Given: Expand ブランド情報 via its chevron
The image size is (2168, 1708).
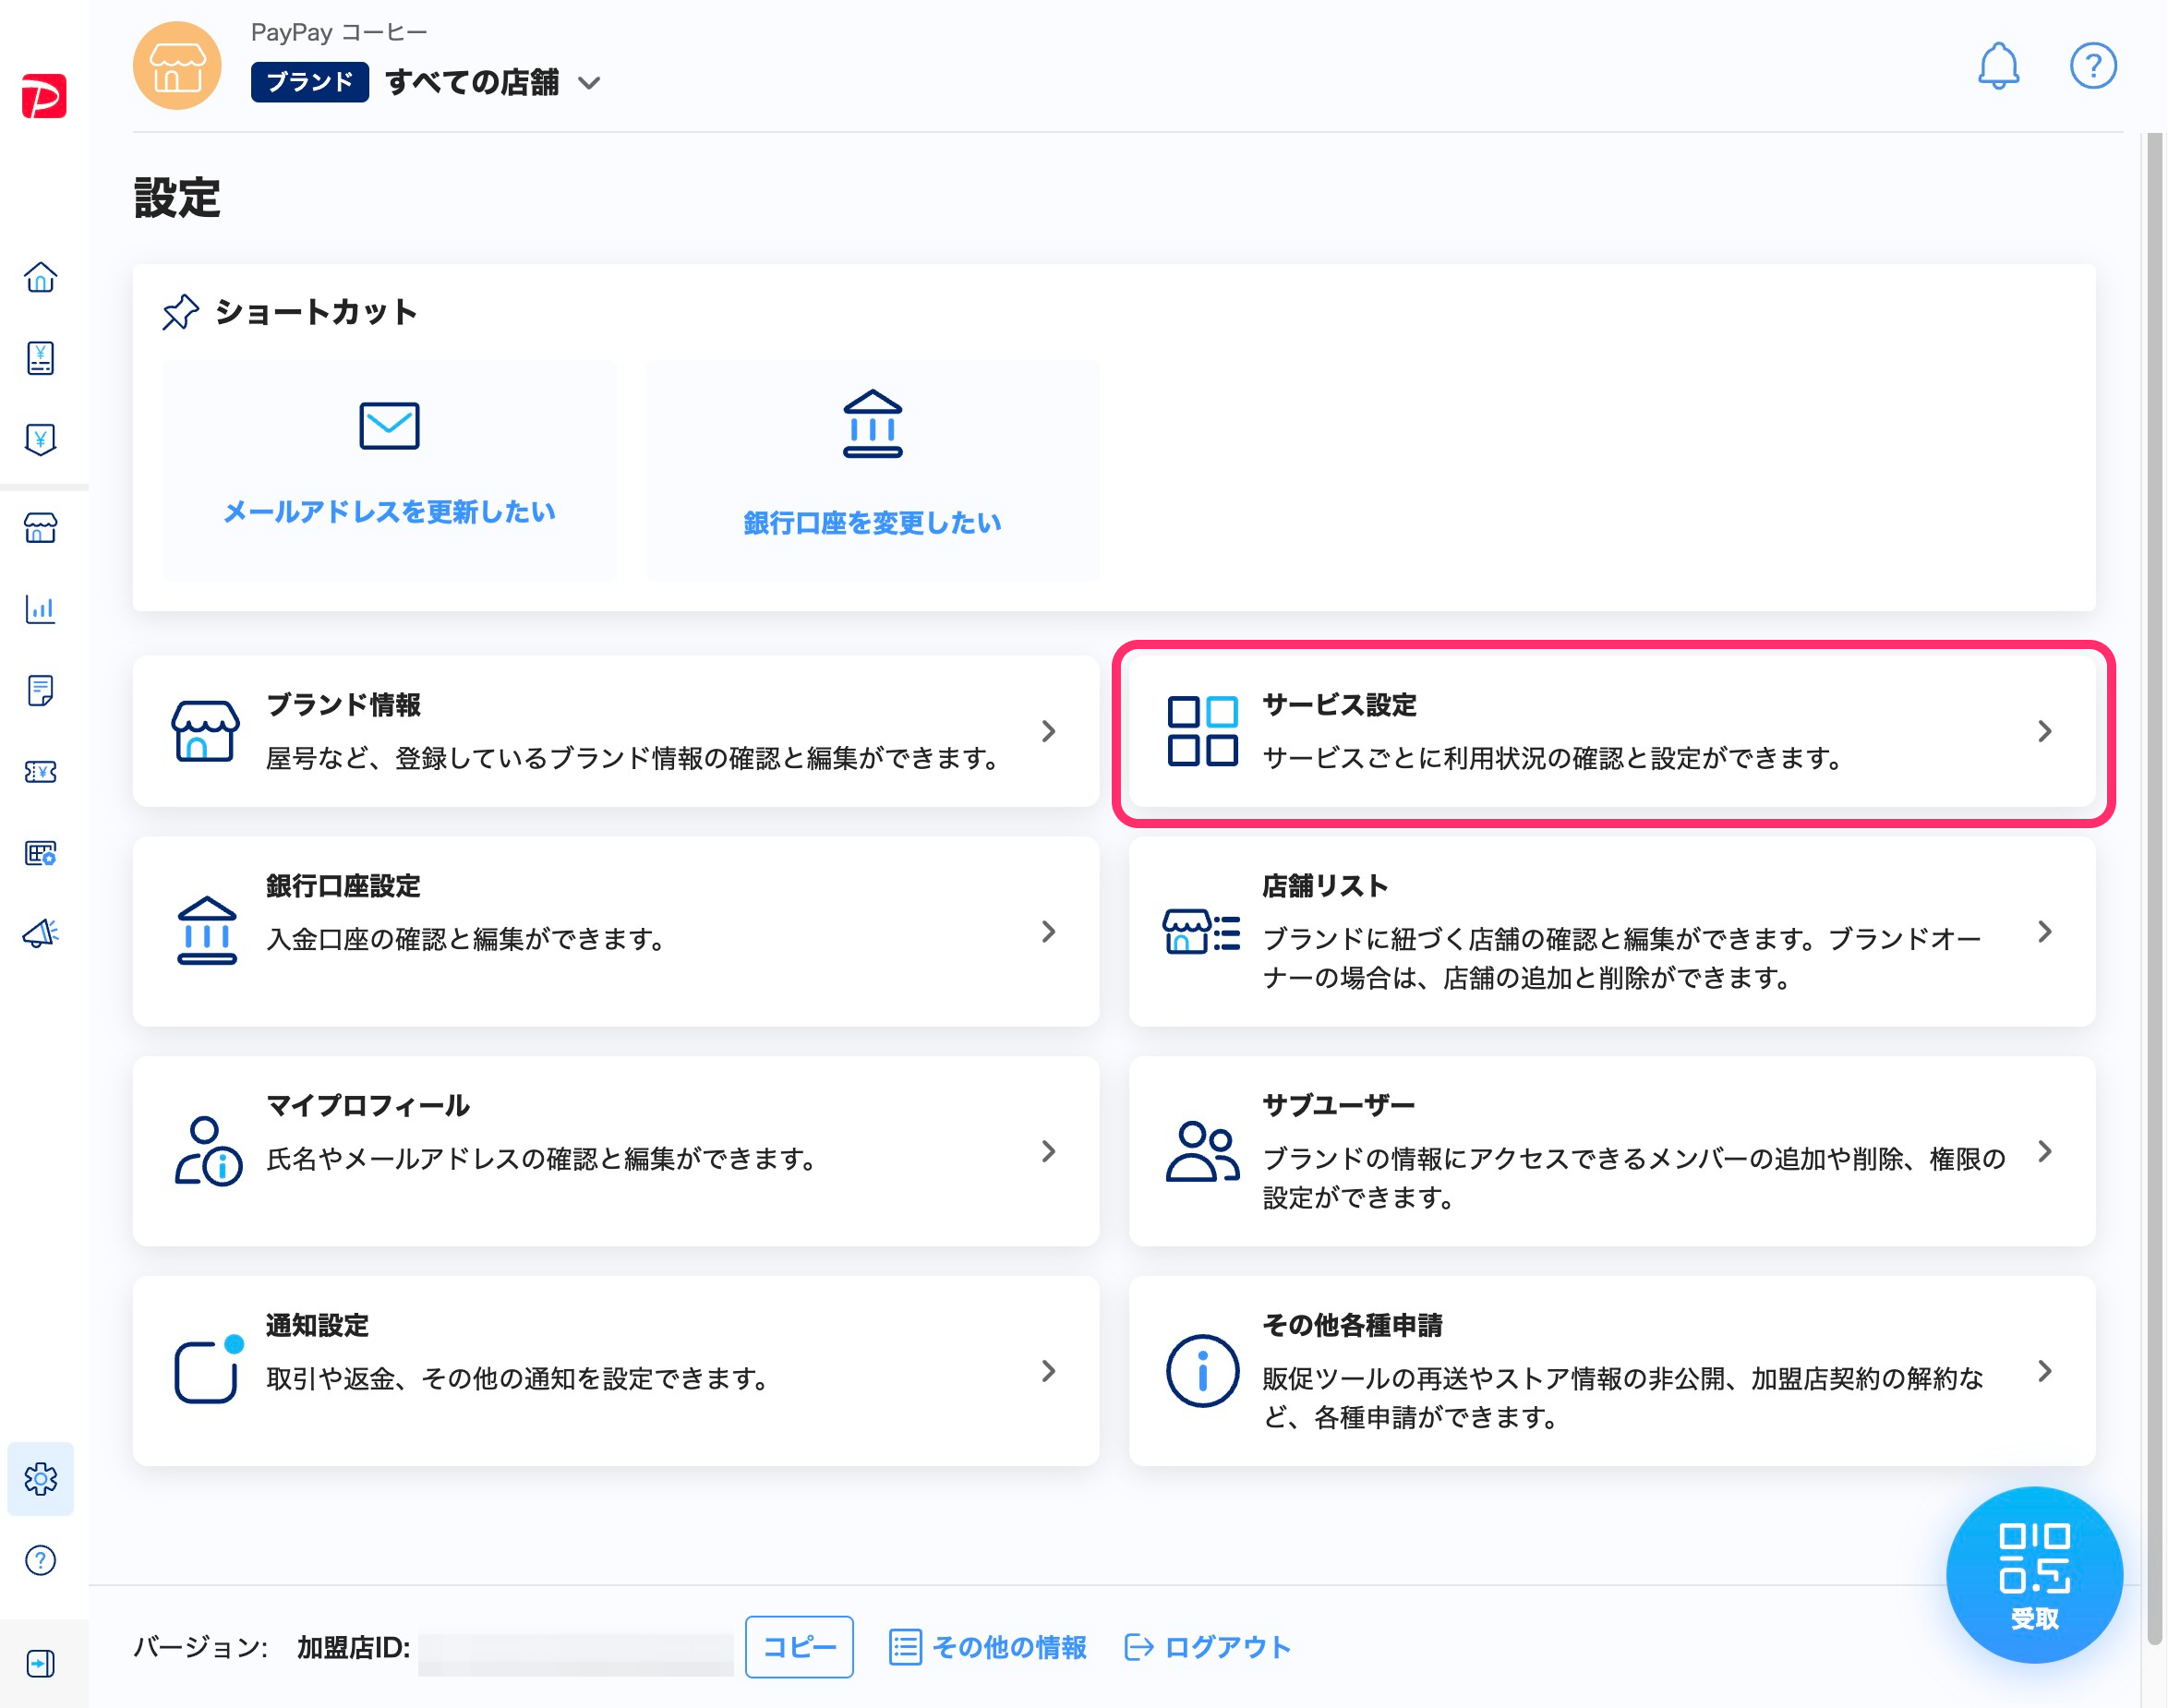Looking at the screenshot, I should tap(1048, 731).
